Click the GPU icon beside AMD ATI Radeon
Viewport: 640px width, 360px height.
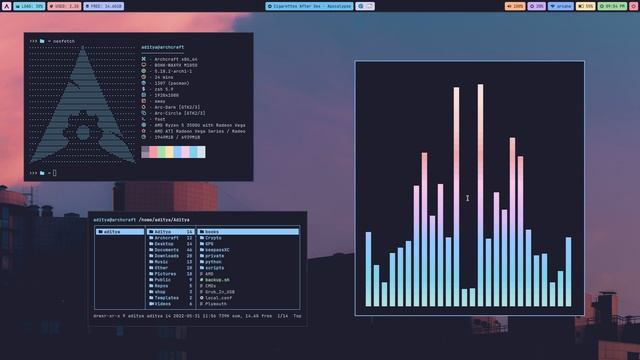coord(144,131)
